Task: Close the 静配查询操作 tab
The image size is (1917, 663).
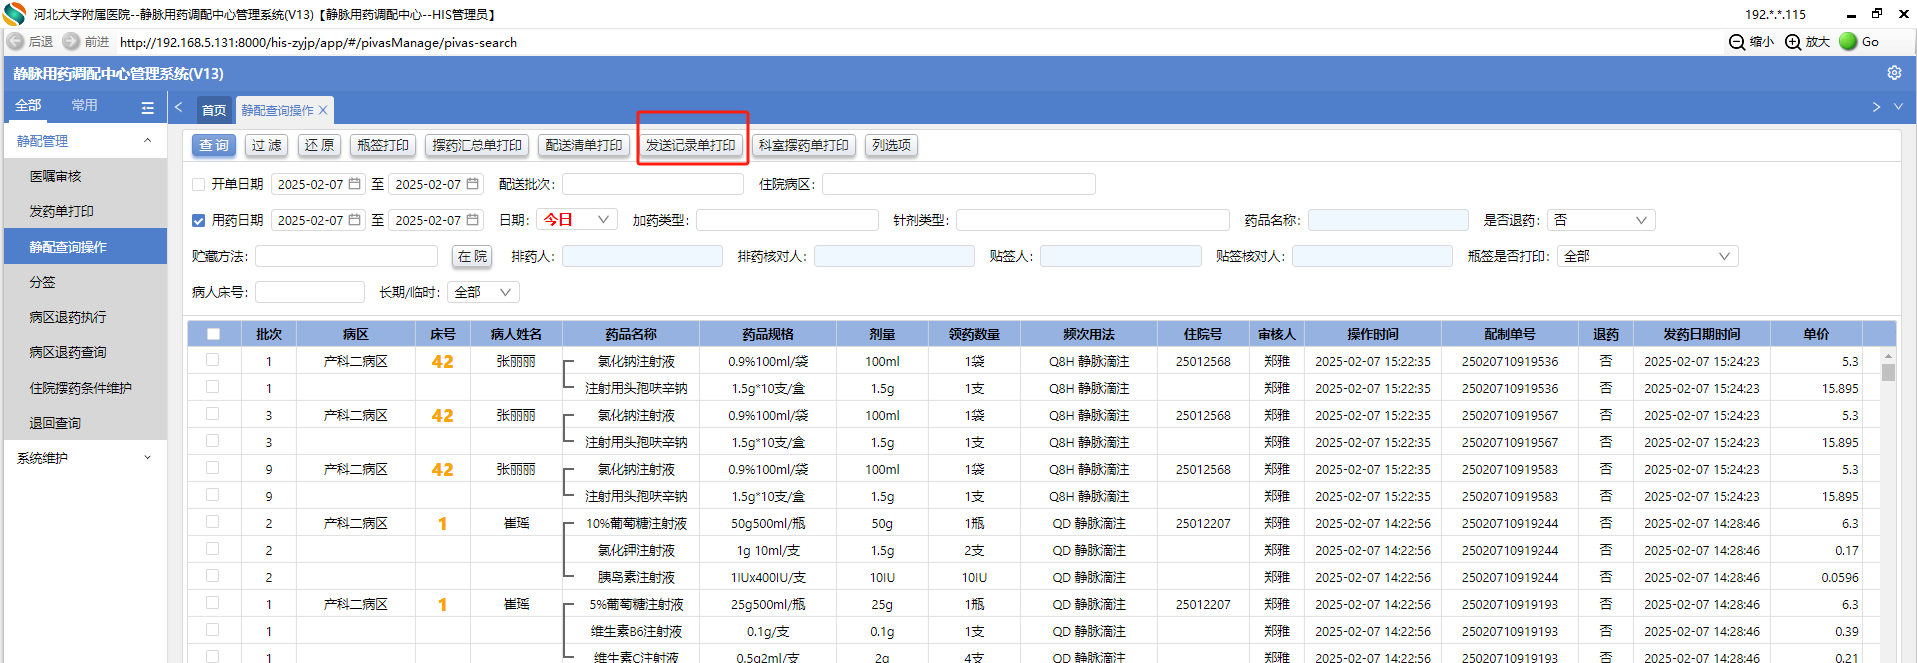Action: 323,110
